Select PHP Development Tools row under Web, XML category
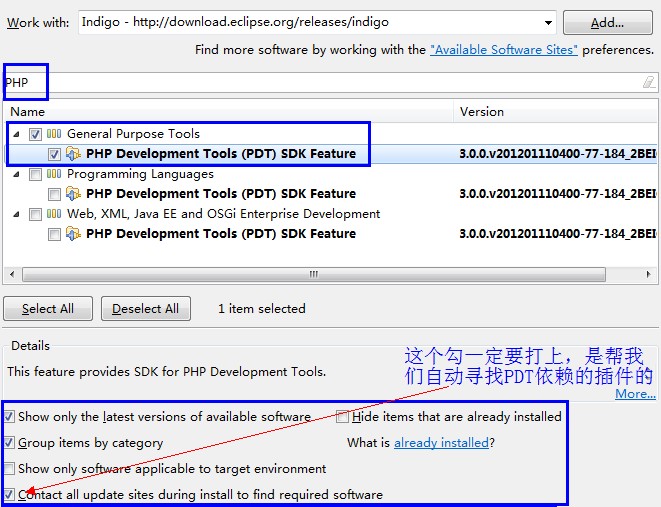 pyautogui.click(x=221, y=234)
